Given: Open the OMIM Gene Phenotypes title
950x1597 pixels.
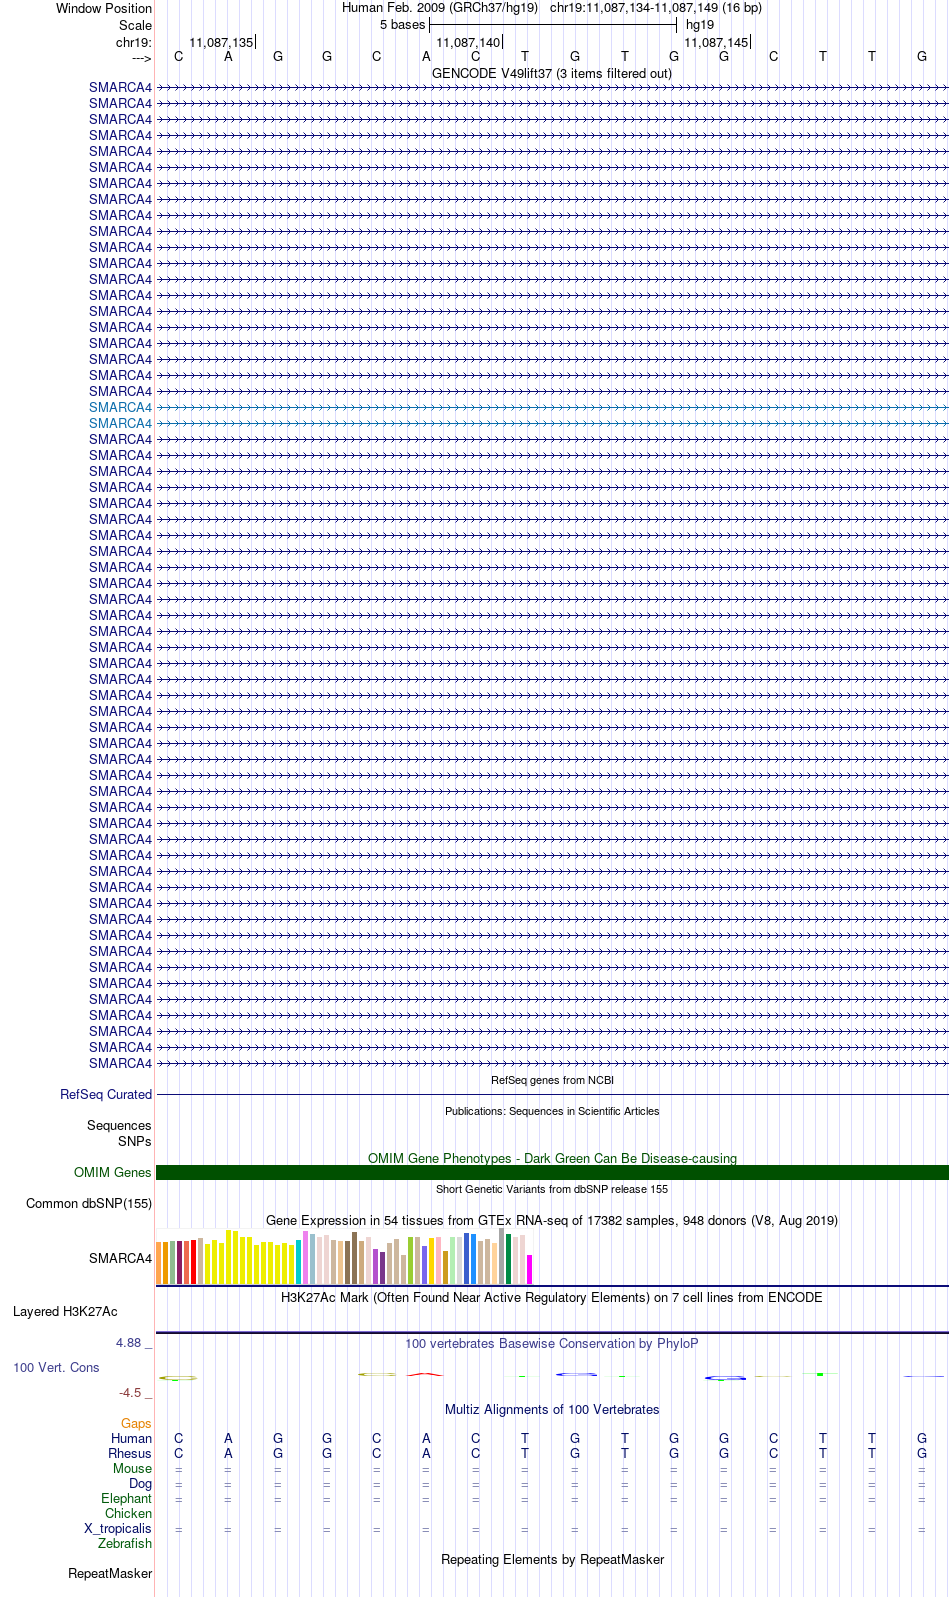Looking at the screenshot, I should point(552,1159).
